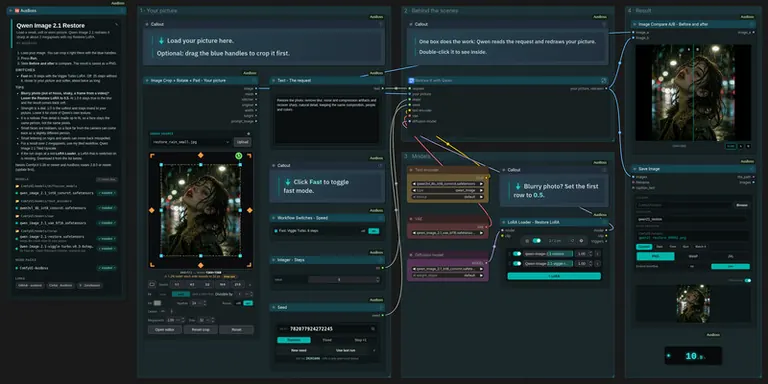Image resolution: width=768 pixels, height=384 pixels.
Task: Click the Browse button in Save Image
Action: (742, 205)
